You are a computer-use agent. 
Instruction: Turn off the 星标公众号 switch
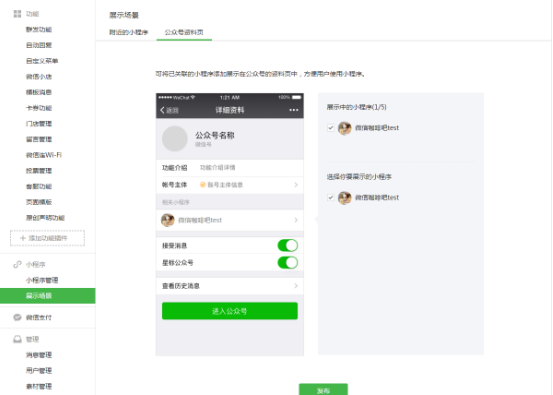click(288, 263)
